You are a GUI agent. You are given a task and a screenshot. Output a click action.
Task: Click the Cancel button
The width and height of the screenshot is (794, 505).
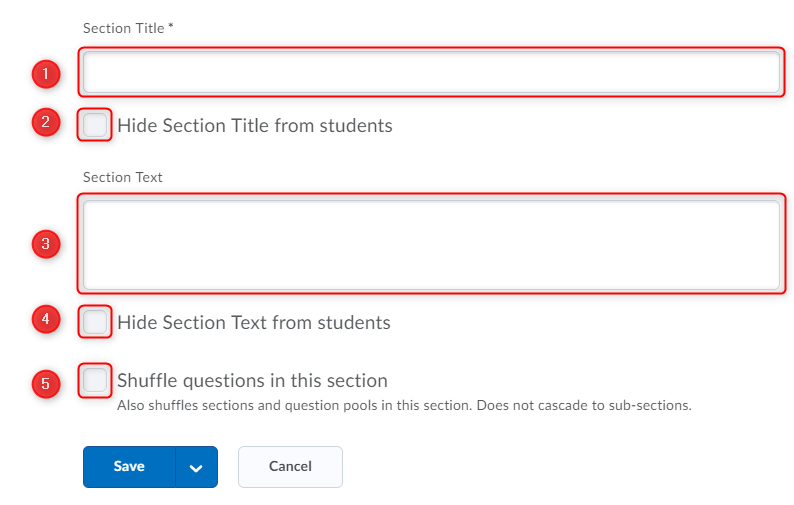coord(290,467)
